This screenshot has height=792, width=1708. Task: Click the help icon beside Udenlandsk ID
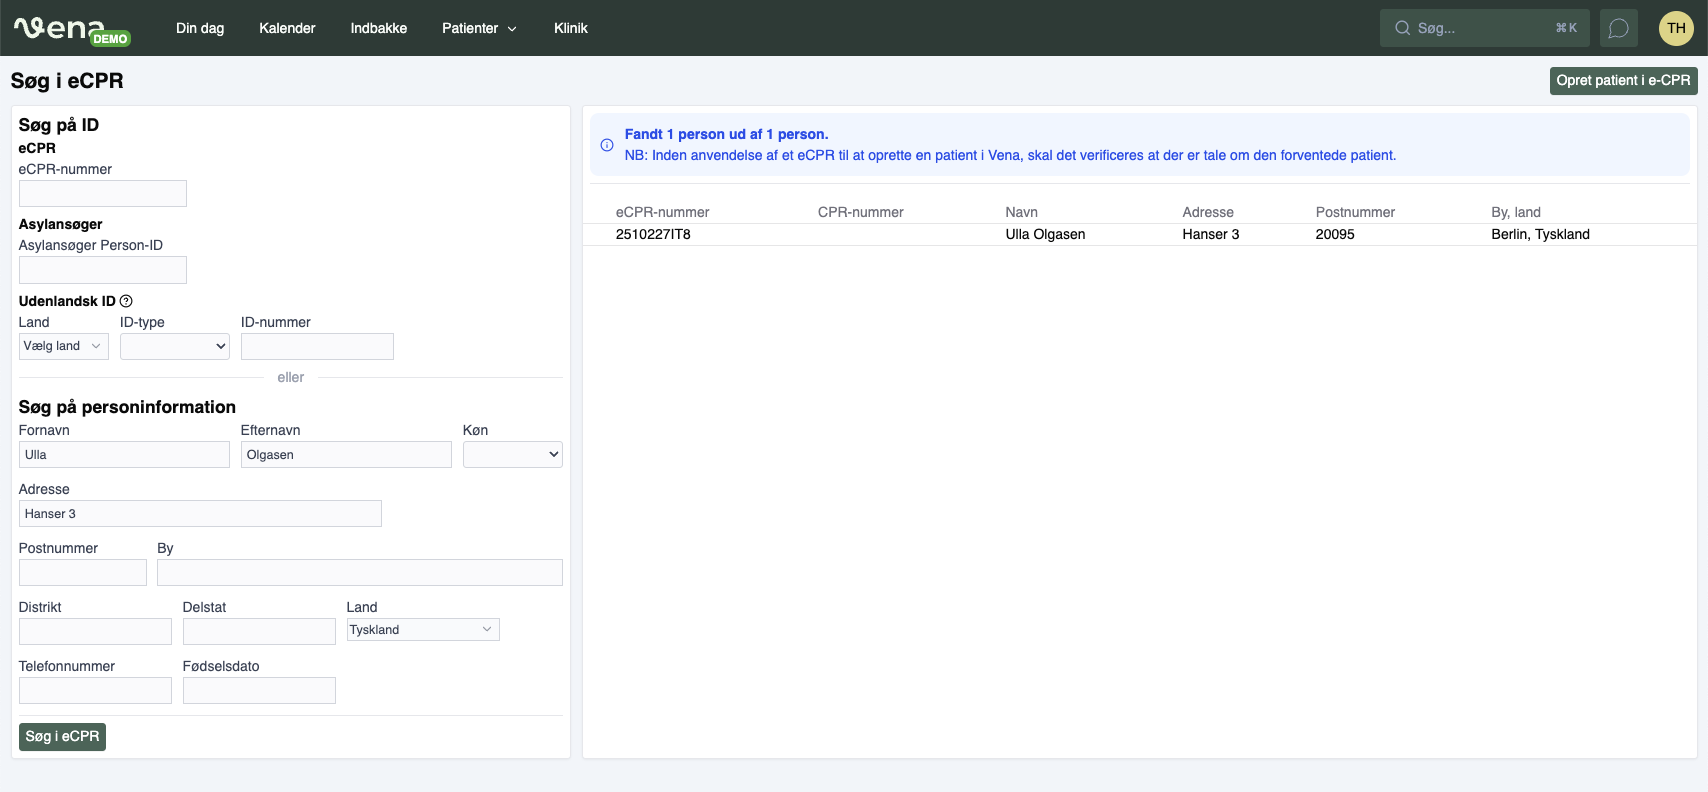tap(126, 301)
